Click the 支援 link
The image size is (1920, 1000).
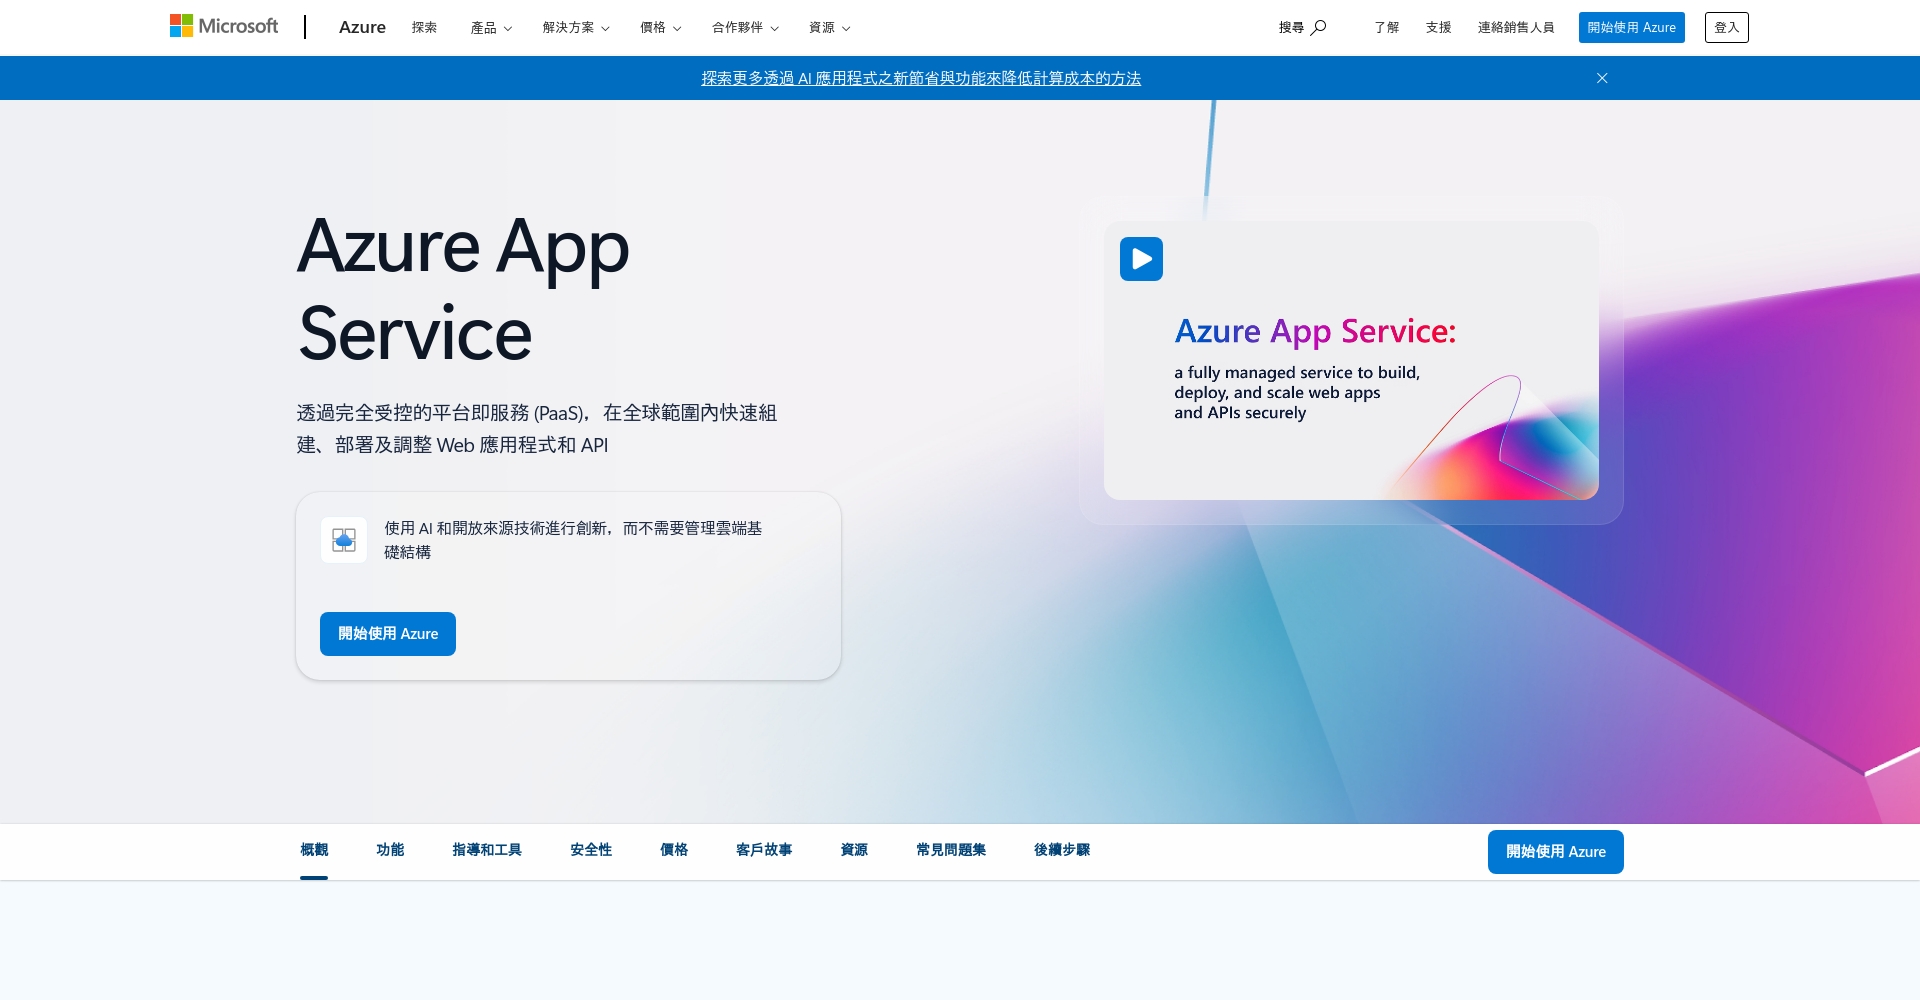coord(1438,27)
